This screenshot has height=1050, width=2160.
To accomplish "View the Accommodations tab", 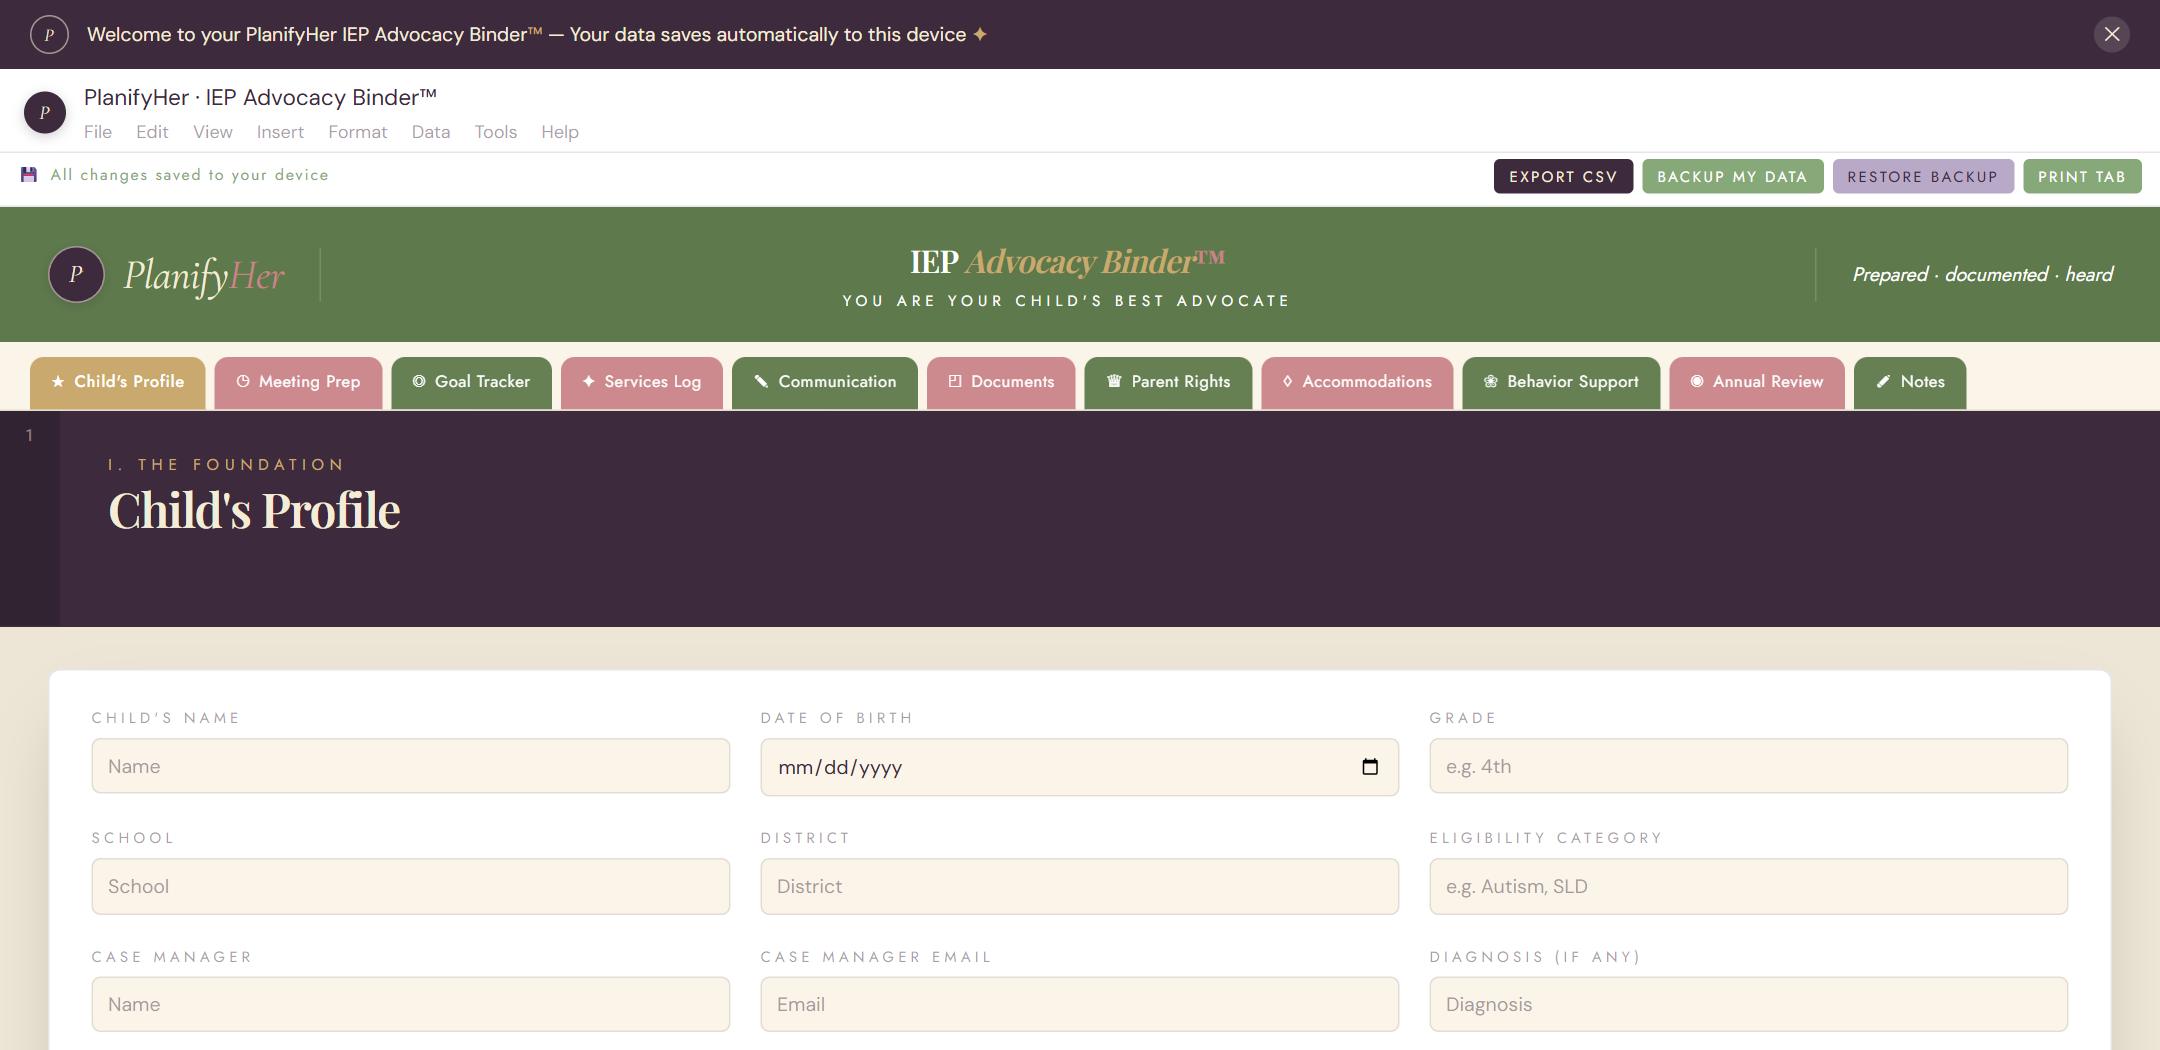I will click(1357, 383).
